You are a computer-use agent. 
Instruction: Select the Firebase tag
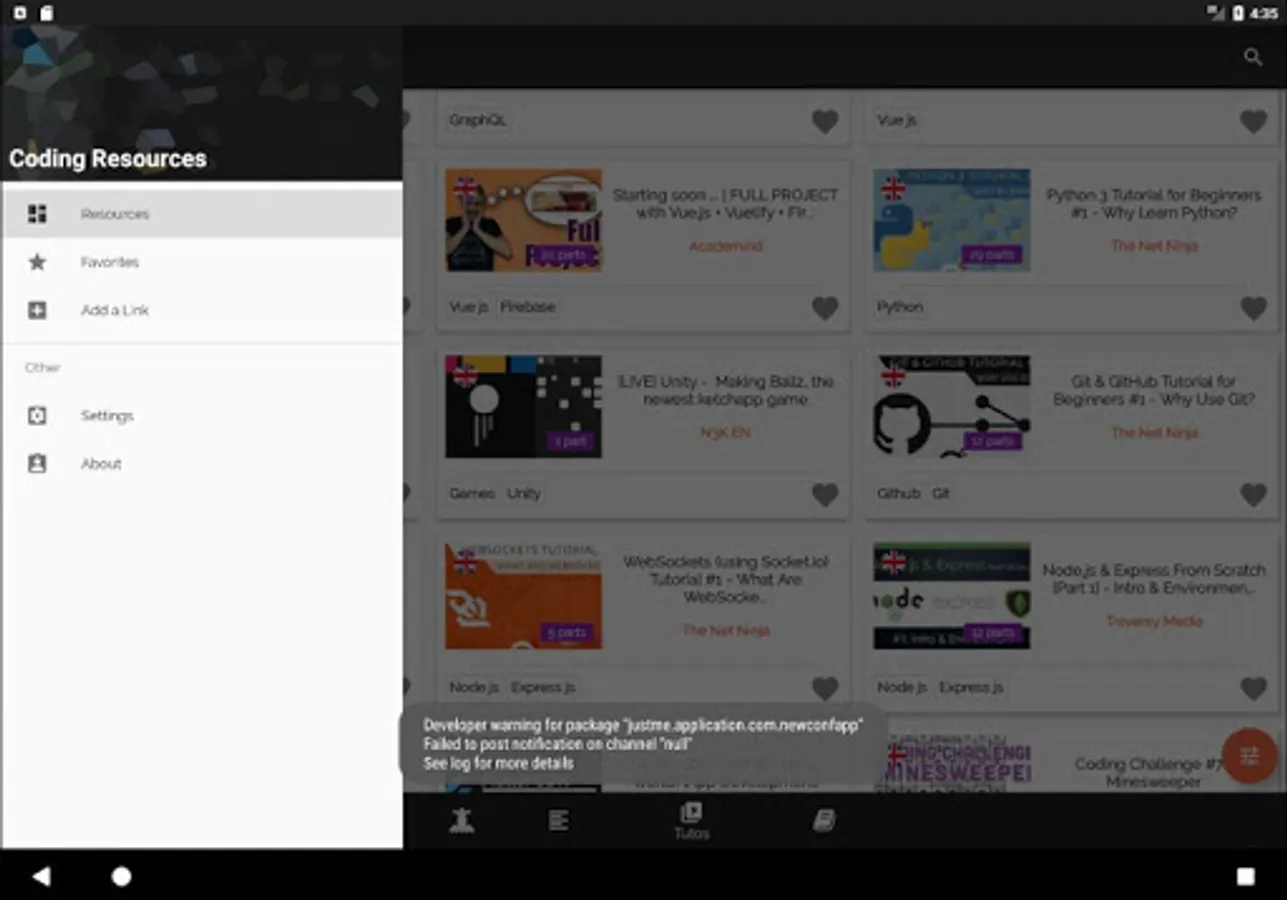[528, 307]
